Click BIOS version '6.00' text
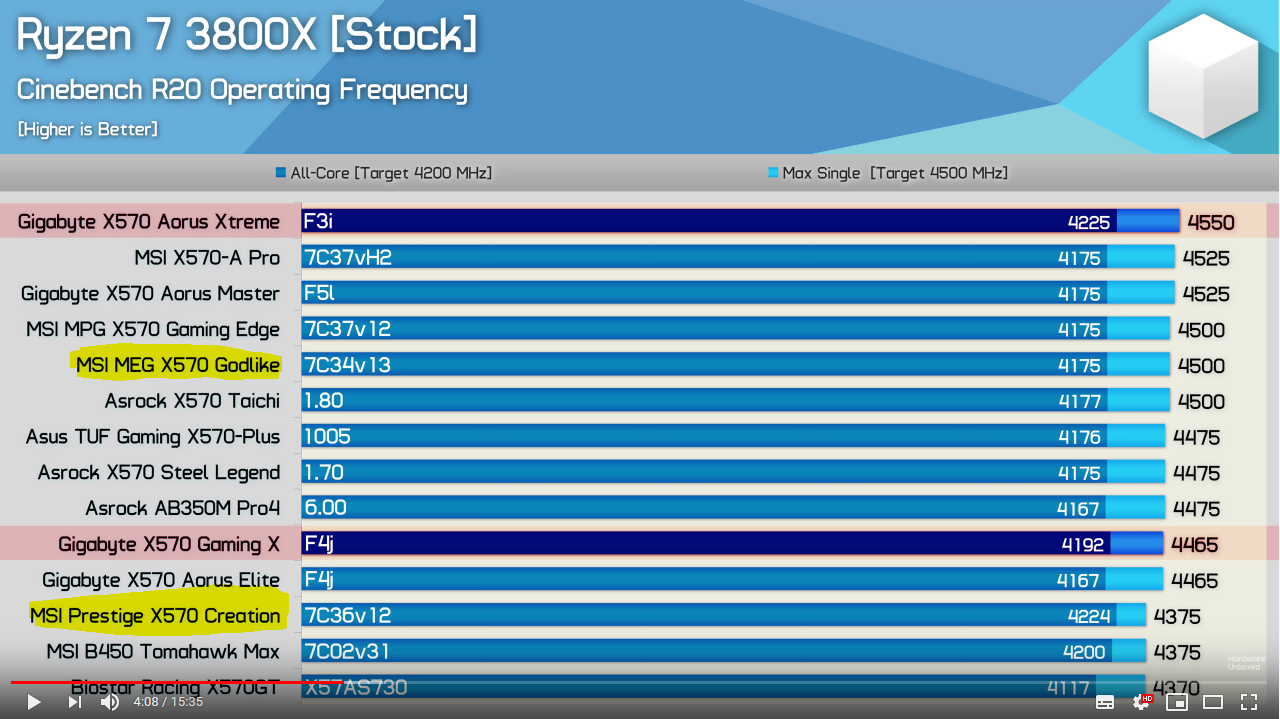Image resolution: width=1280 pixels, height=719 pixels. [326, 507]
